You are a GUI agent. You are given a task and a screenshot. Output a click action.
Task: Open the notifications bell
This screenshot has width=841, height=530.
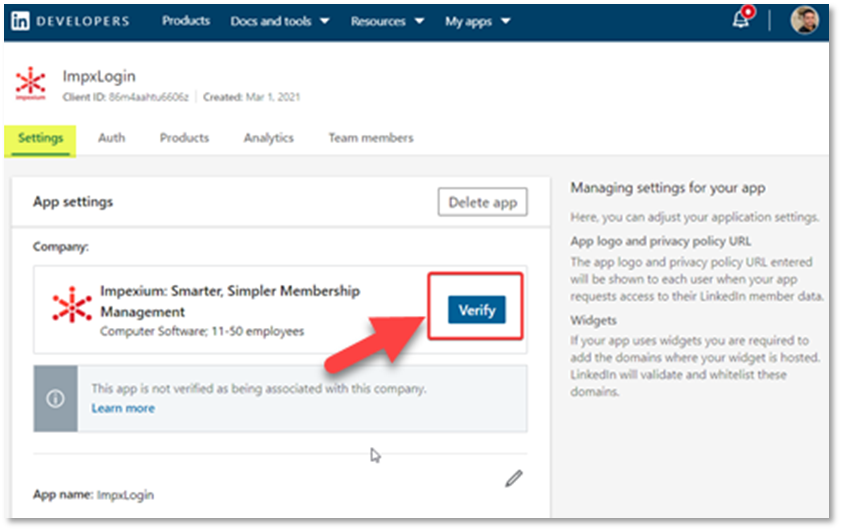tap(743, 18)
